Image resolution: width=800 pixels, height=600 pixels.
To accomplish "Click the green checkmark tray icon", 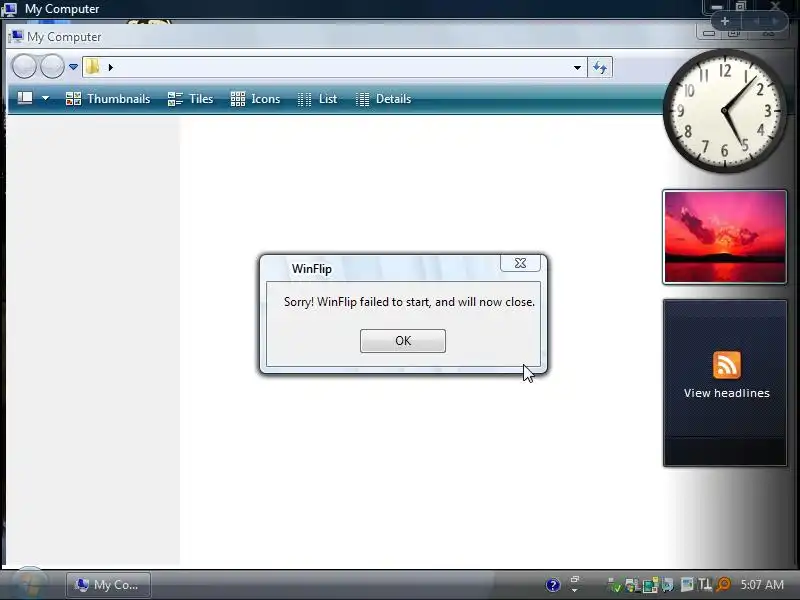I will point(614,585).
